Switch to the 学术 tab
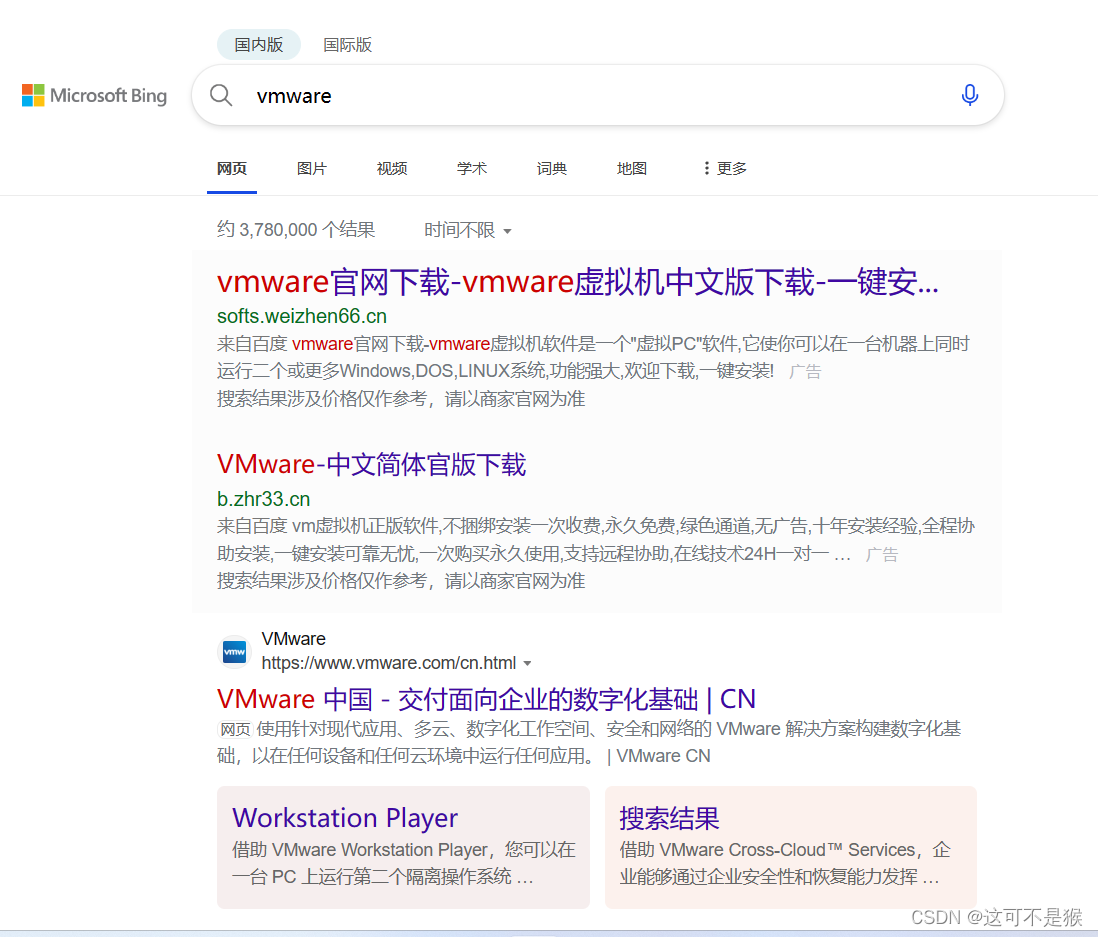This screenshot has height=937, width=1098. 471,168
